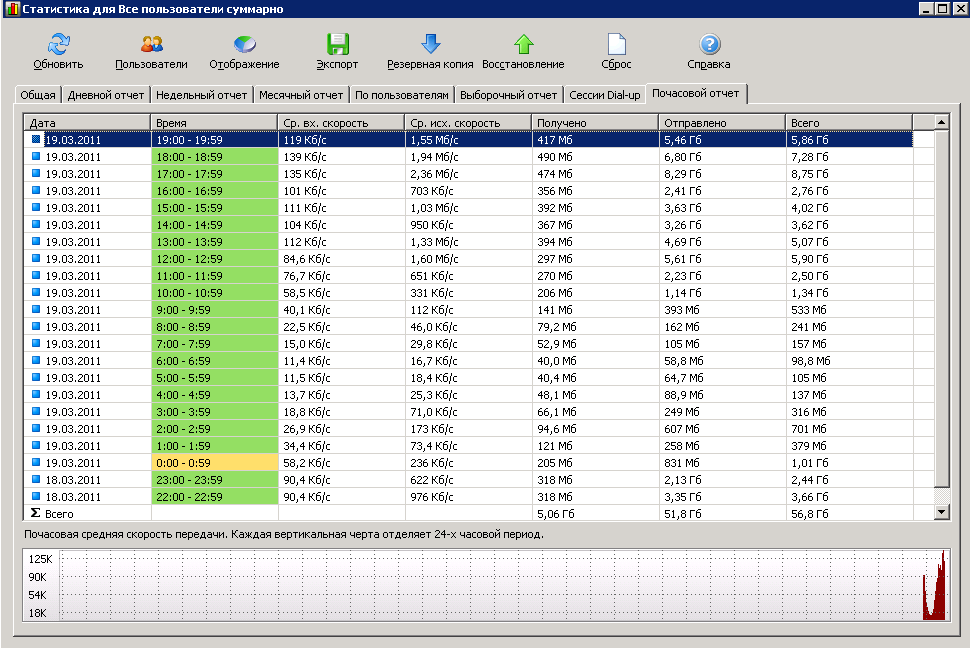Image resolution: width=970 pixels, height=648 pixels.
Task: Open the Справка help icon
Action: tap(709, 45)
